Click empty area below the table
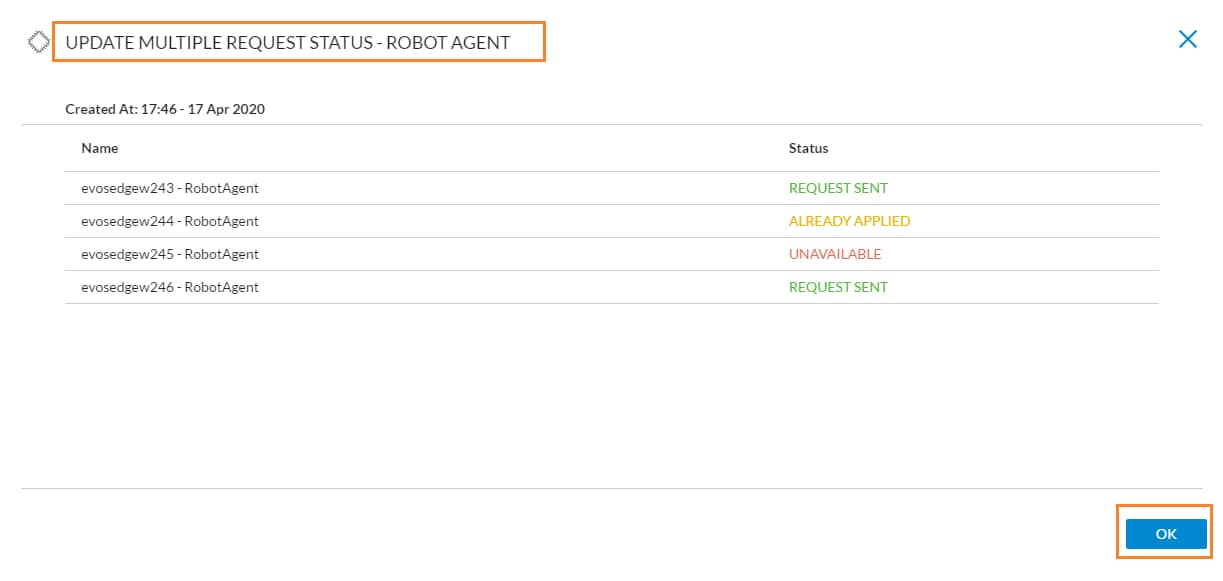Image resolution: width=1223 pixels, height=581 pixels. click(612, 395)
